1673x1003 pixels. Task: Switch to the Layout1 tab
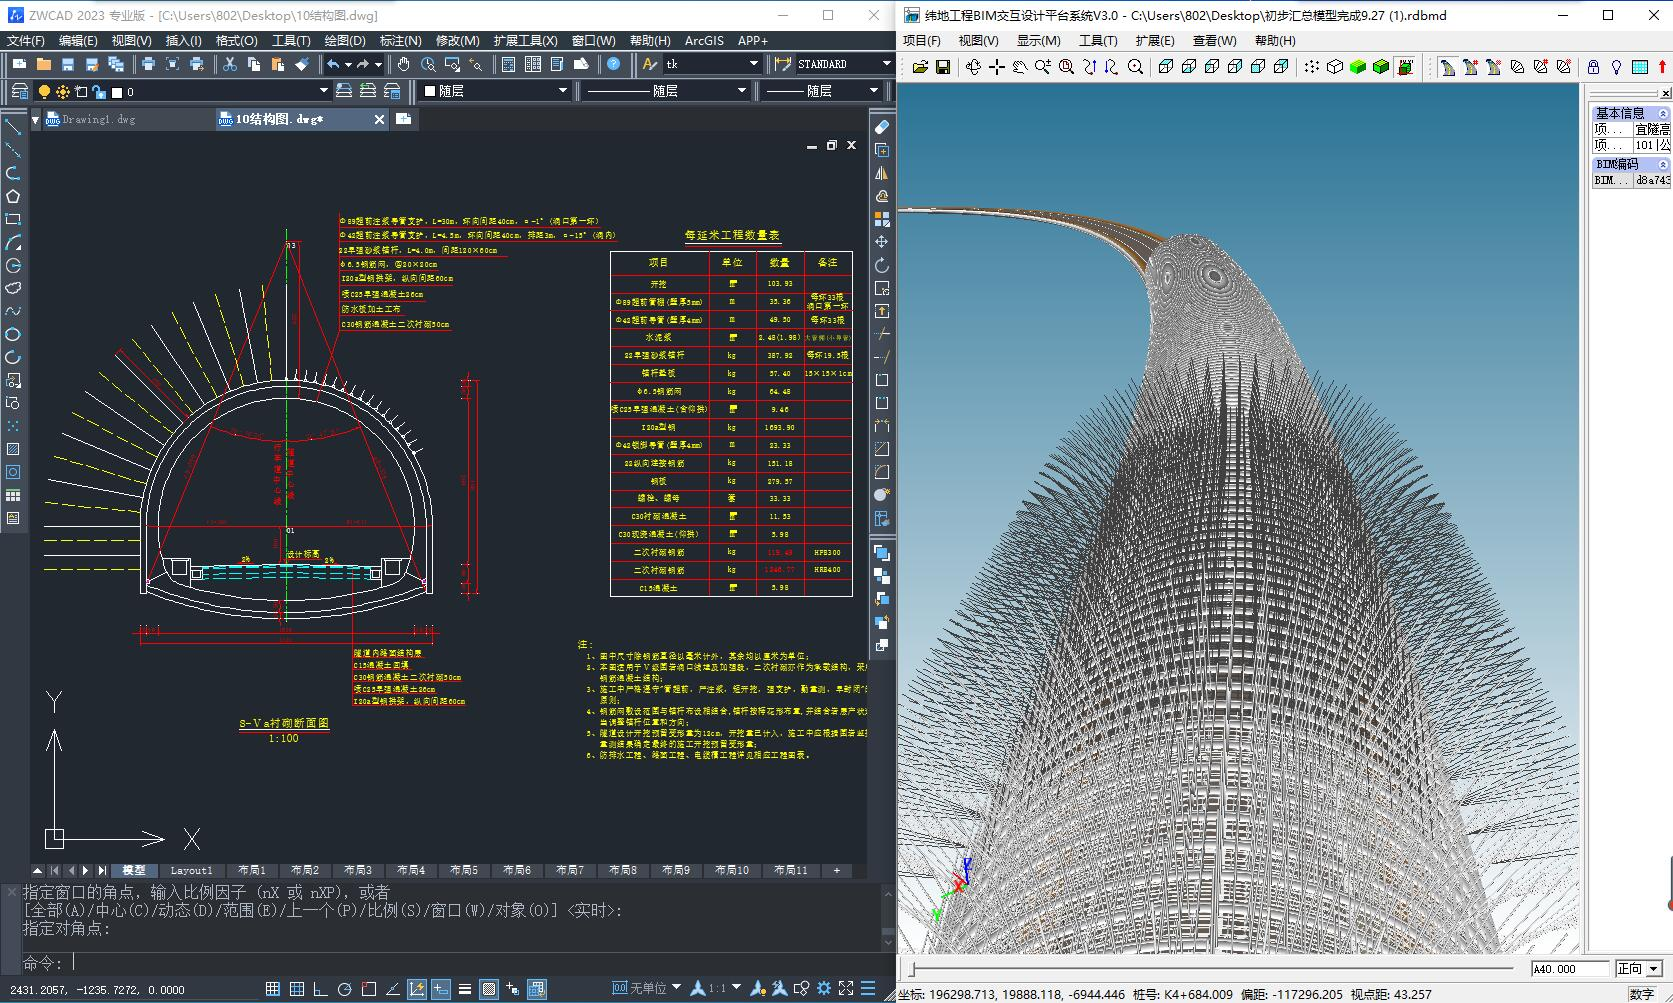(x=191, y=870)
